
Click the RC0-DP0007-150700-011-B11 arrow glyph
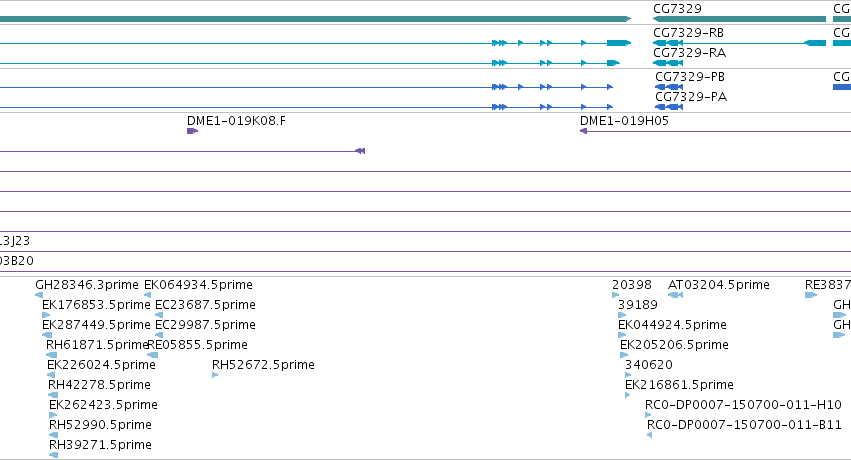(x=649, y=436)
